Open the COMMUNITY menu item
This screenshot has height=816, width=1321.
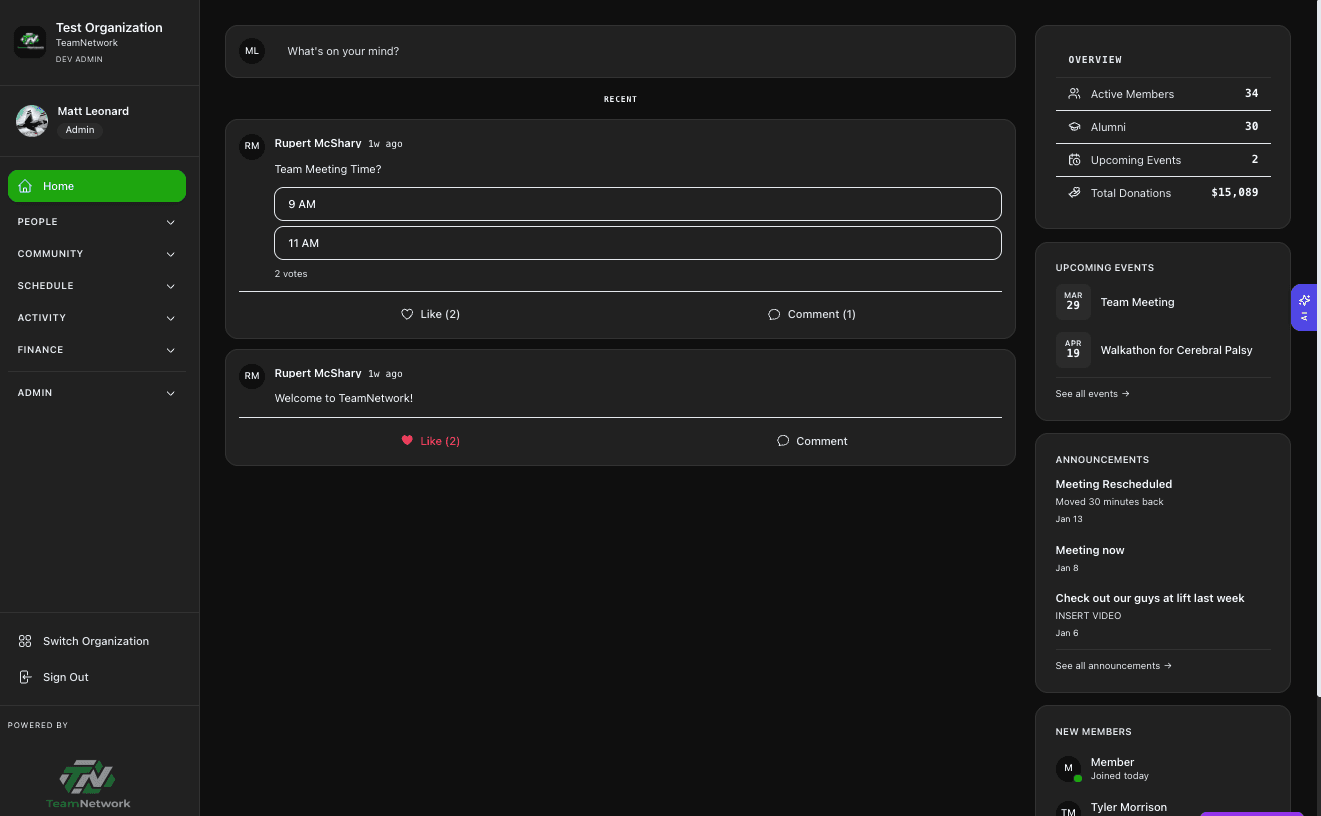click(x=97, y=253)
